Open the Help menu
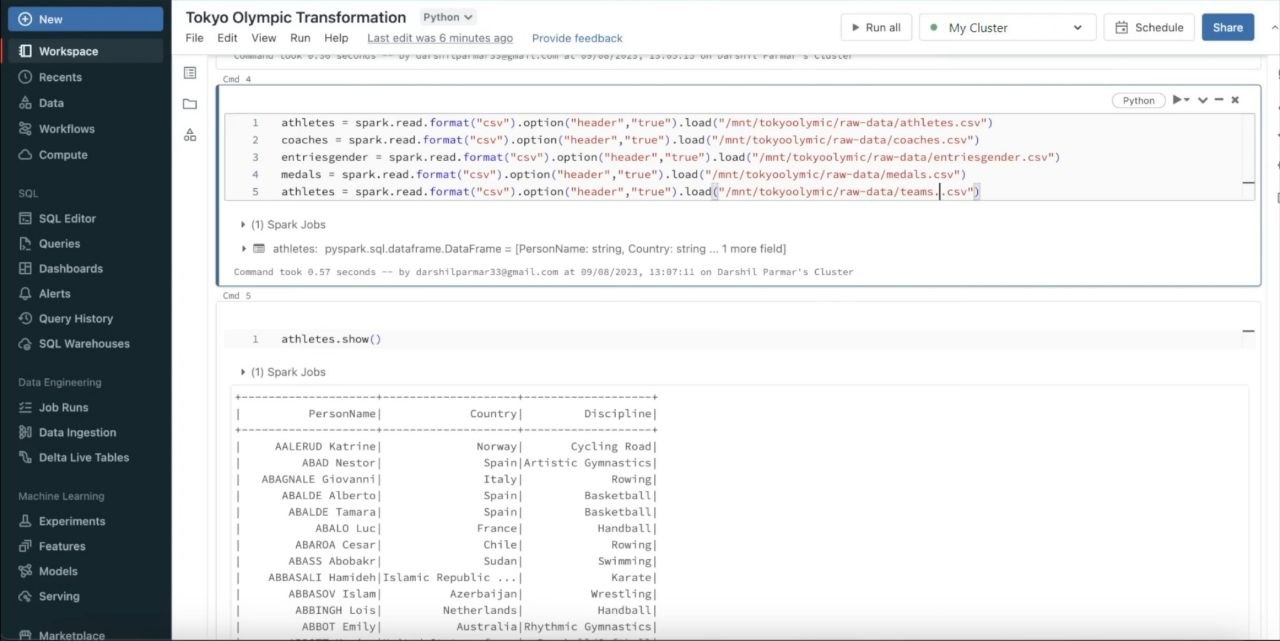This screenshot has height=641, width=1280. tap(337, 38)
